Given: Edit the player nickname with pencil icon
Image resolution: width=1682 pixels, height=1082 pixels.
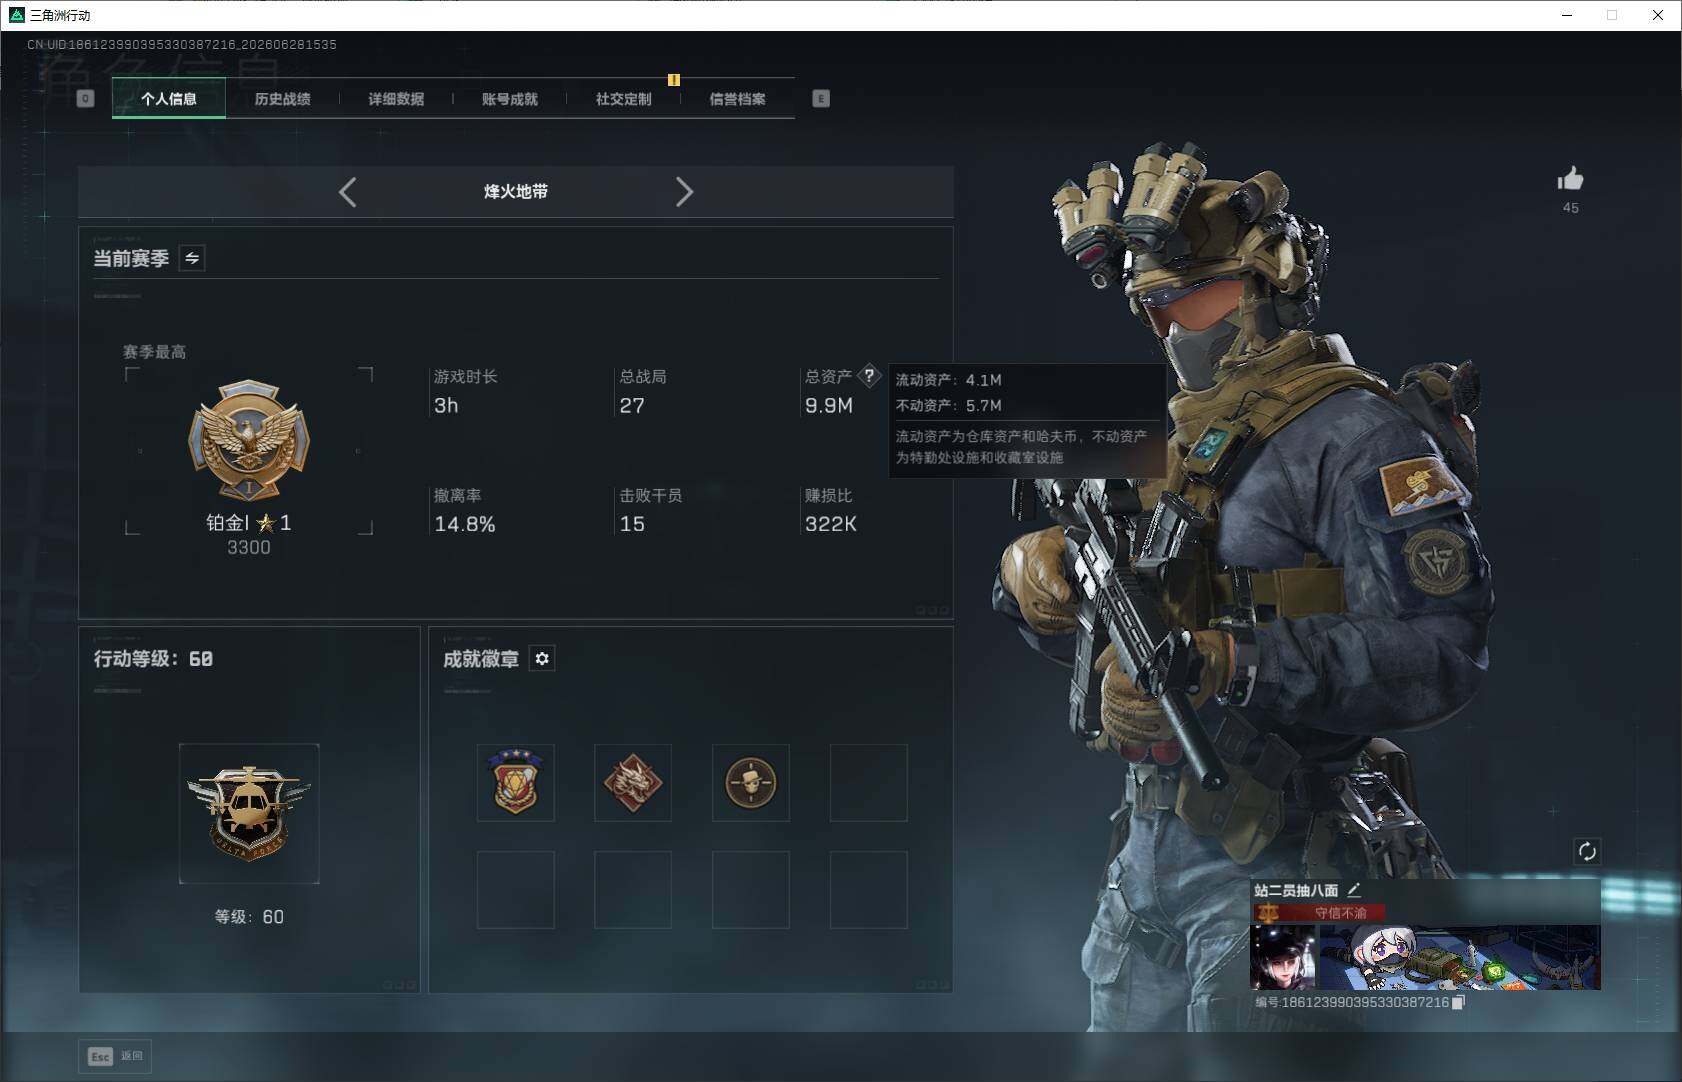Looking at the screenshot, I should click(1354, 889).
